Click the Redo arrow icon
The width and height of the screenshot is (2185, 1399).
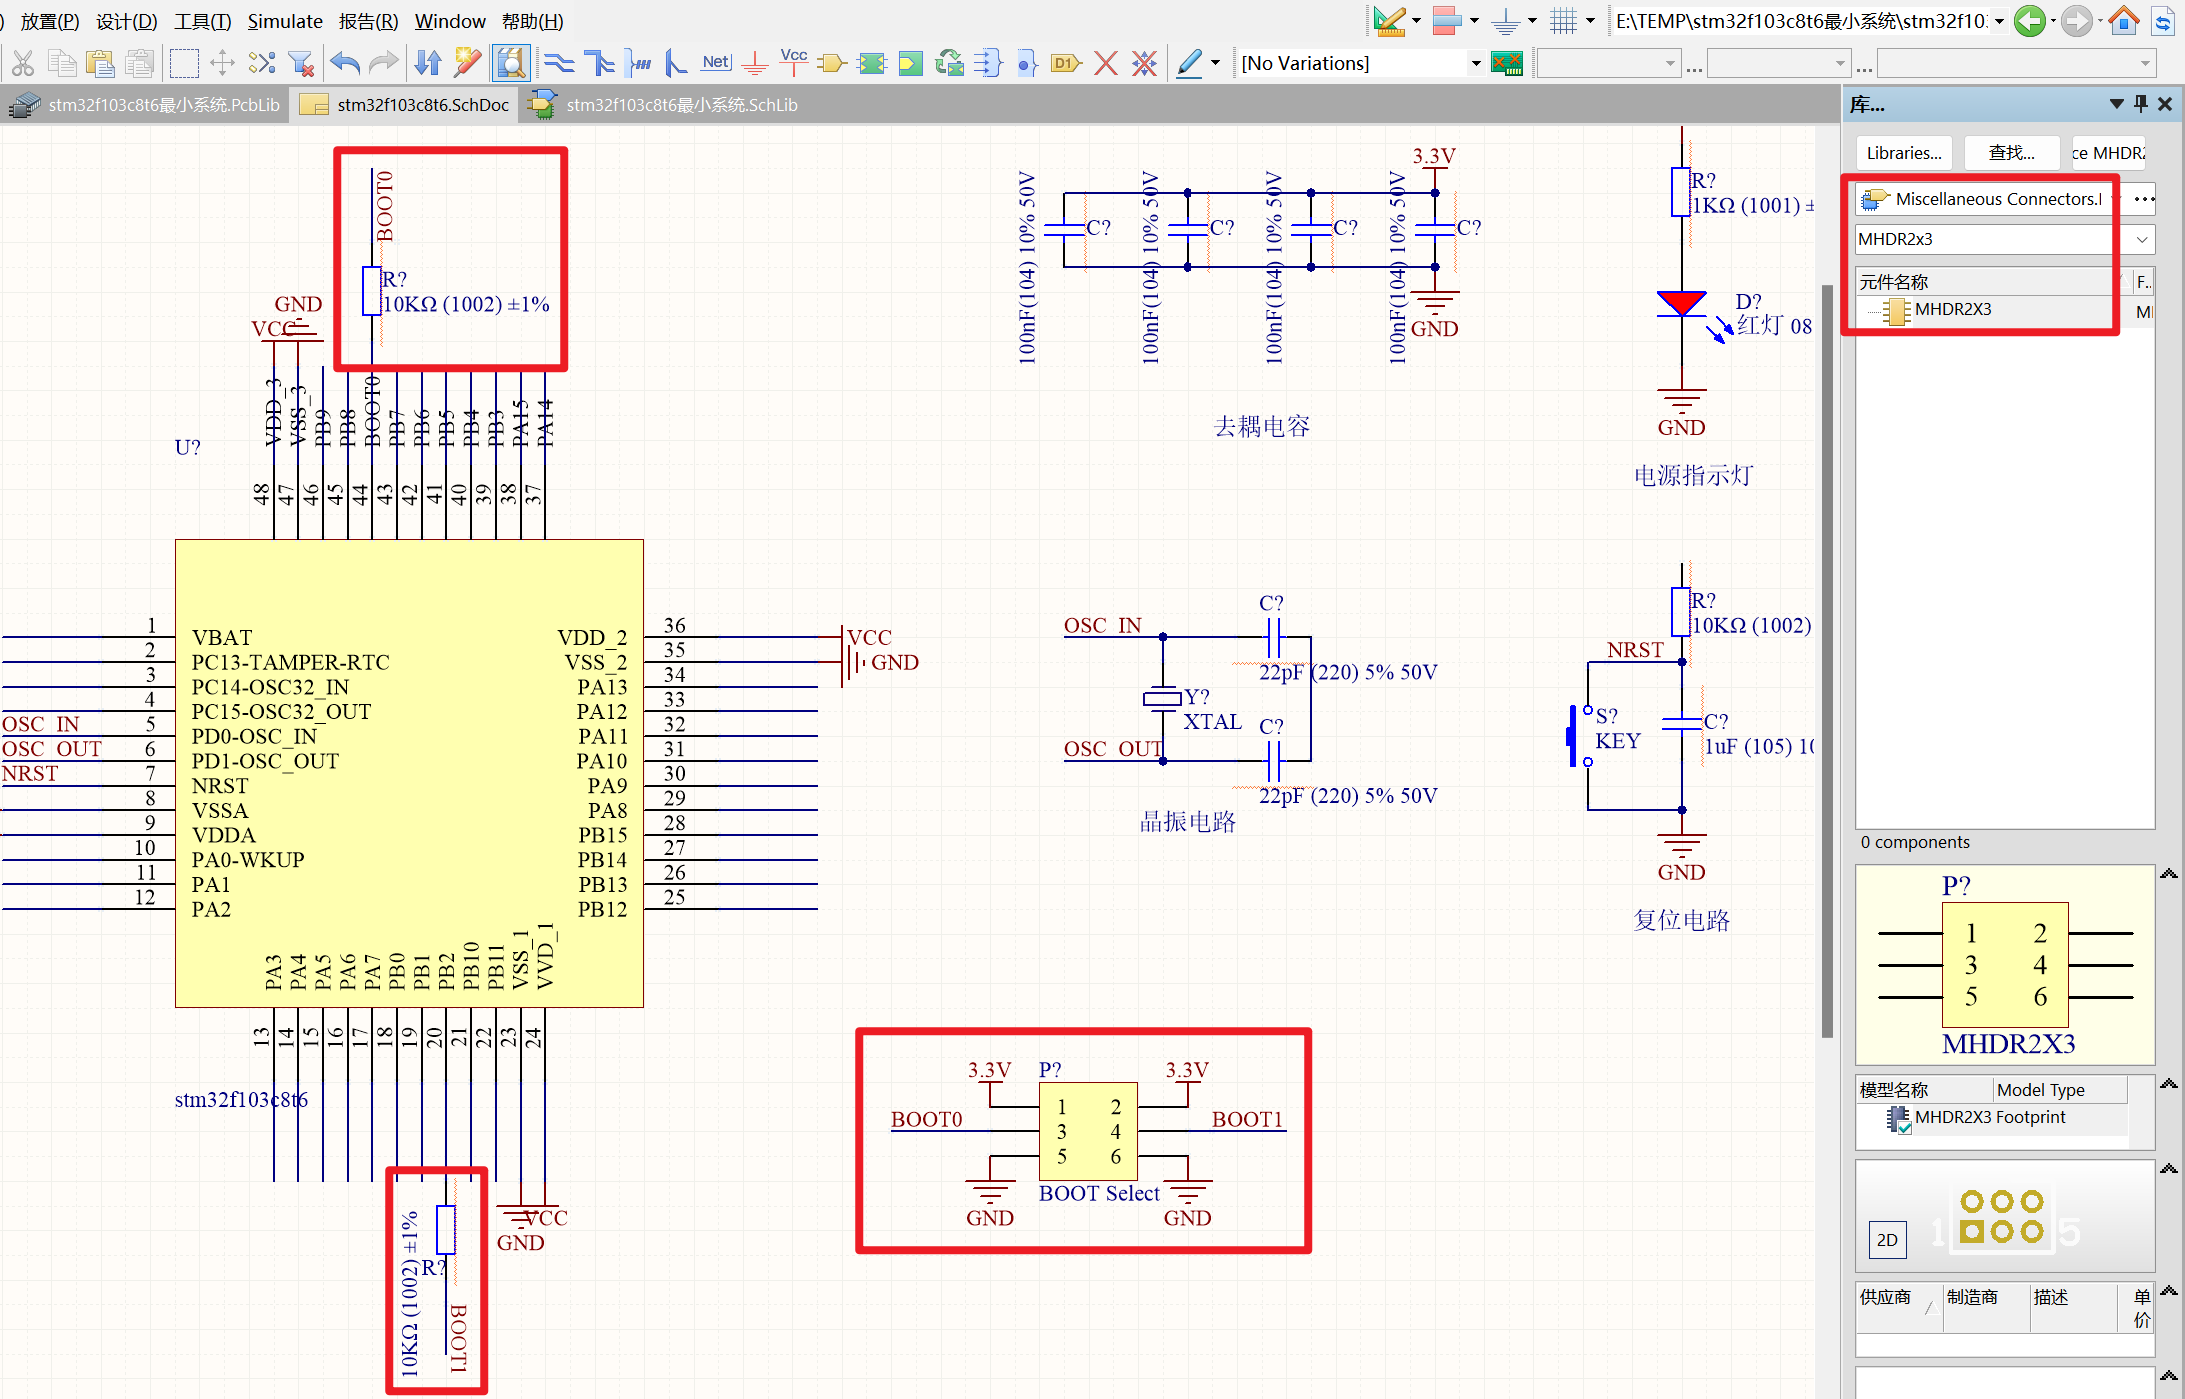(383, 64)
